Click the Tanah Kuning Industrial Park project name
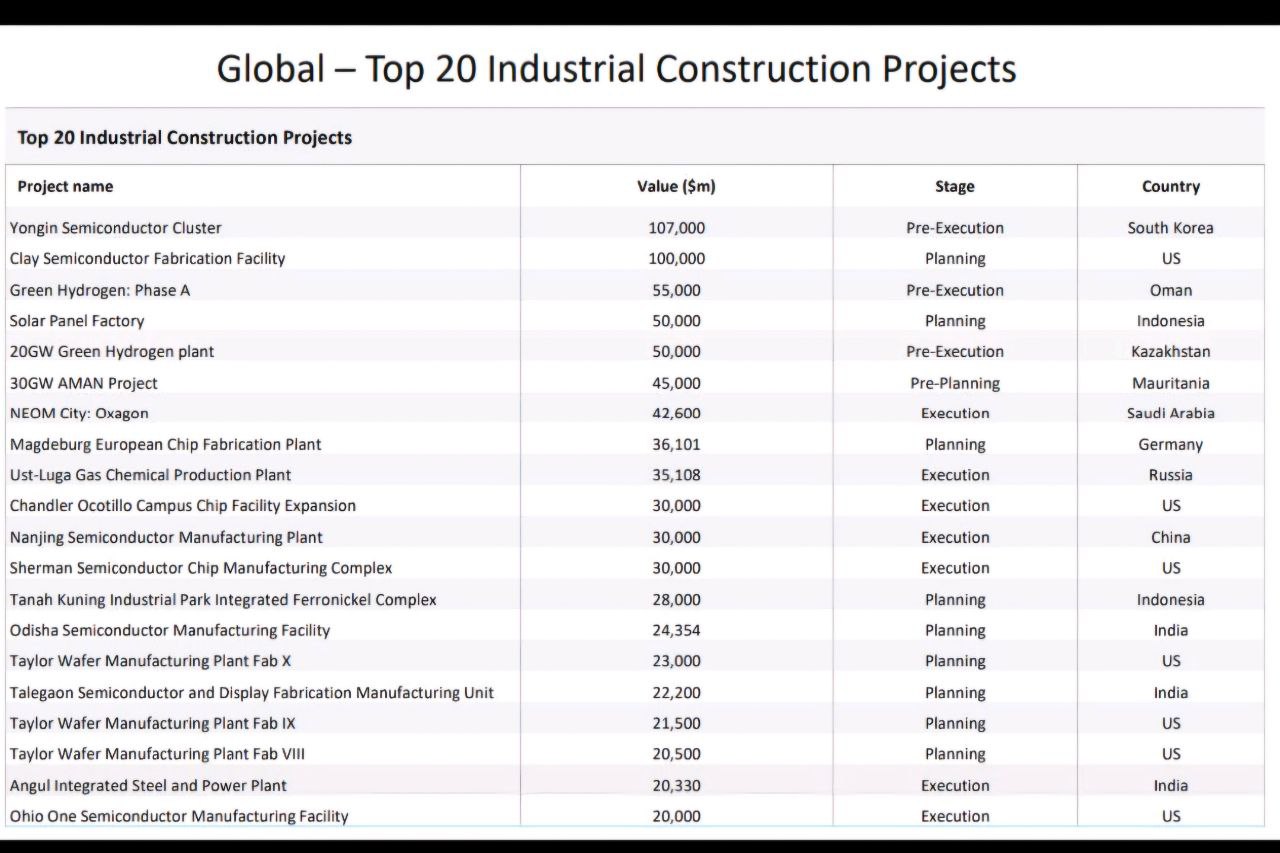This screenshot has width=1280, height=853. [223, 600]
